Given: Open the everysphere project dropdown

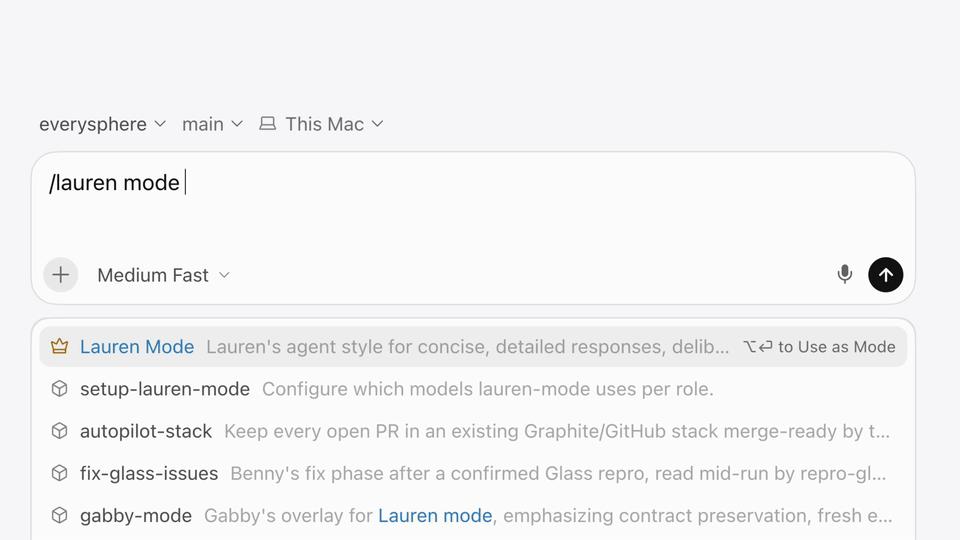Looking at the screenshot, I should tap(102, 124).
